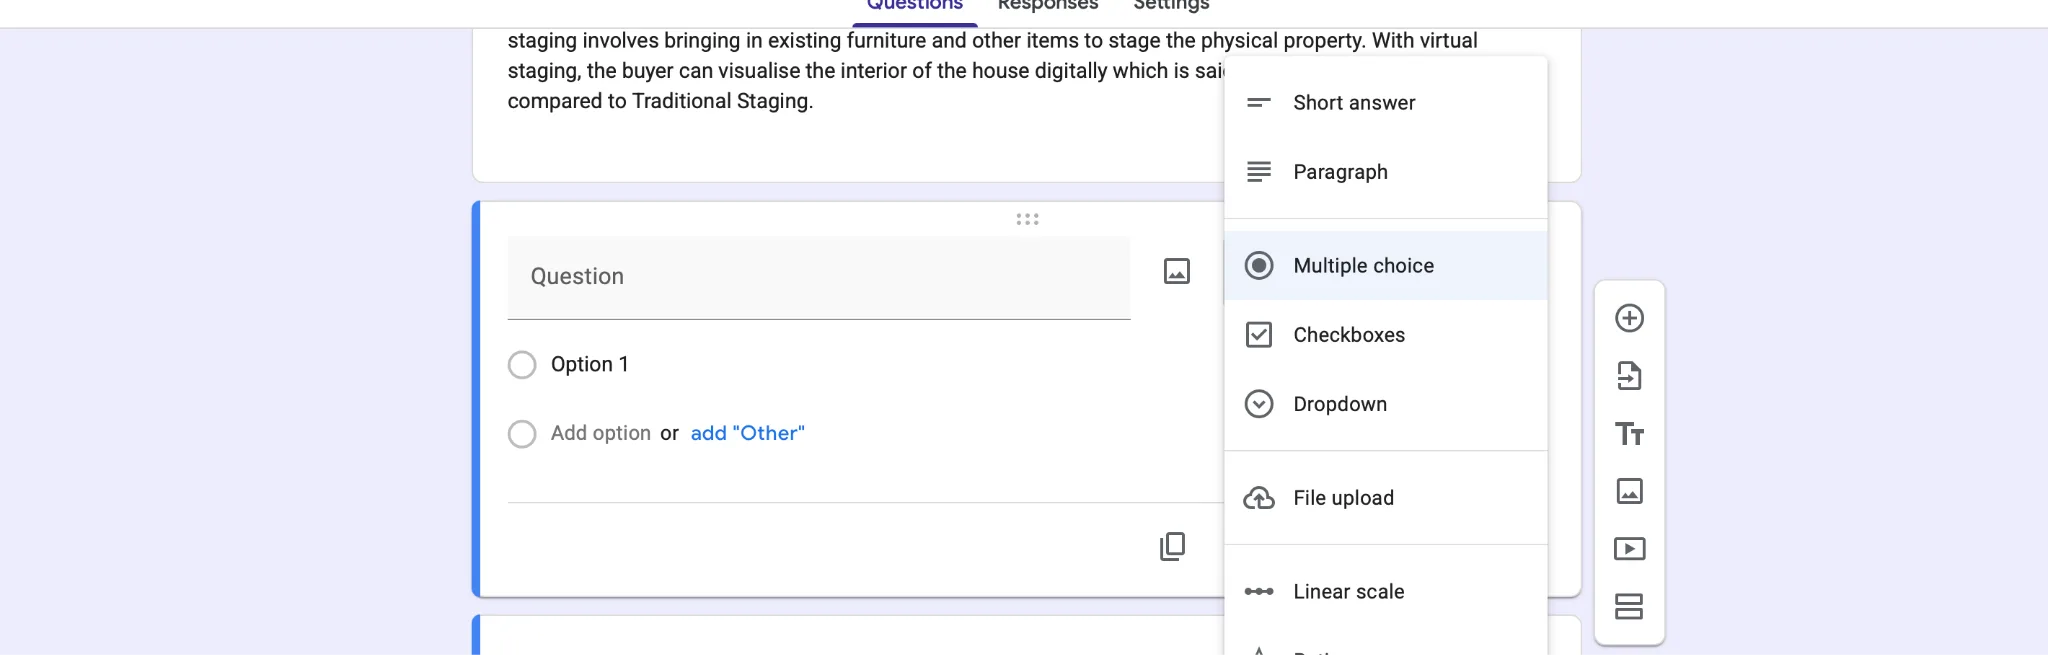The image size is (2048, 655).
Task: Click the Checkboxes tick icon
Action: pos(1259,335)
